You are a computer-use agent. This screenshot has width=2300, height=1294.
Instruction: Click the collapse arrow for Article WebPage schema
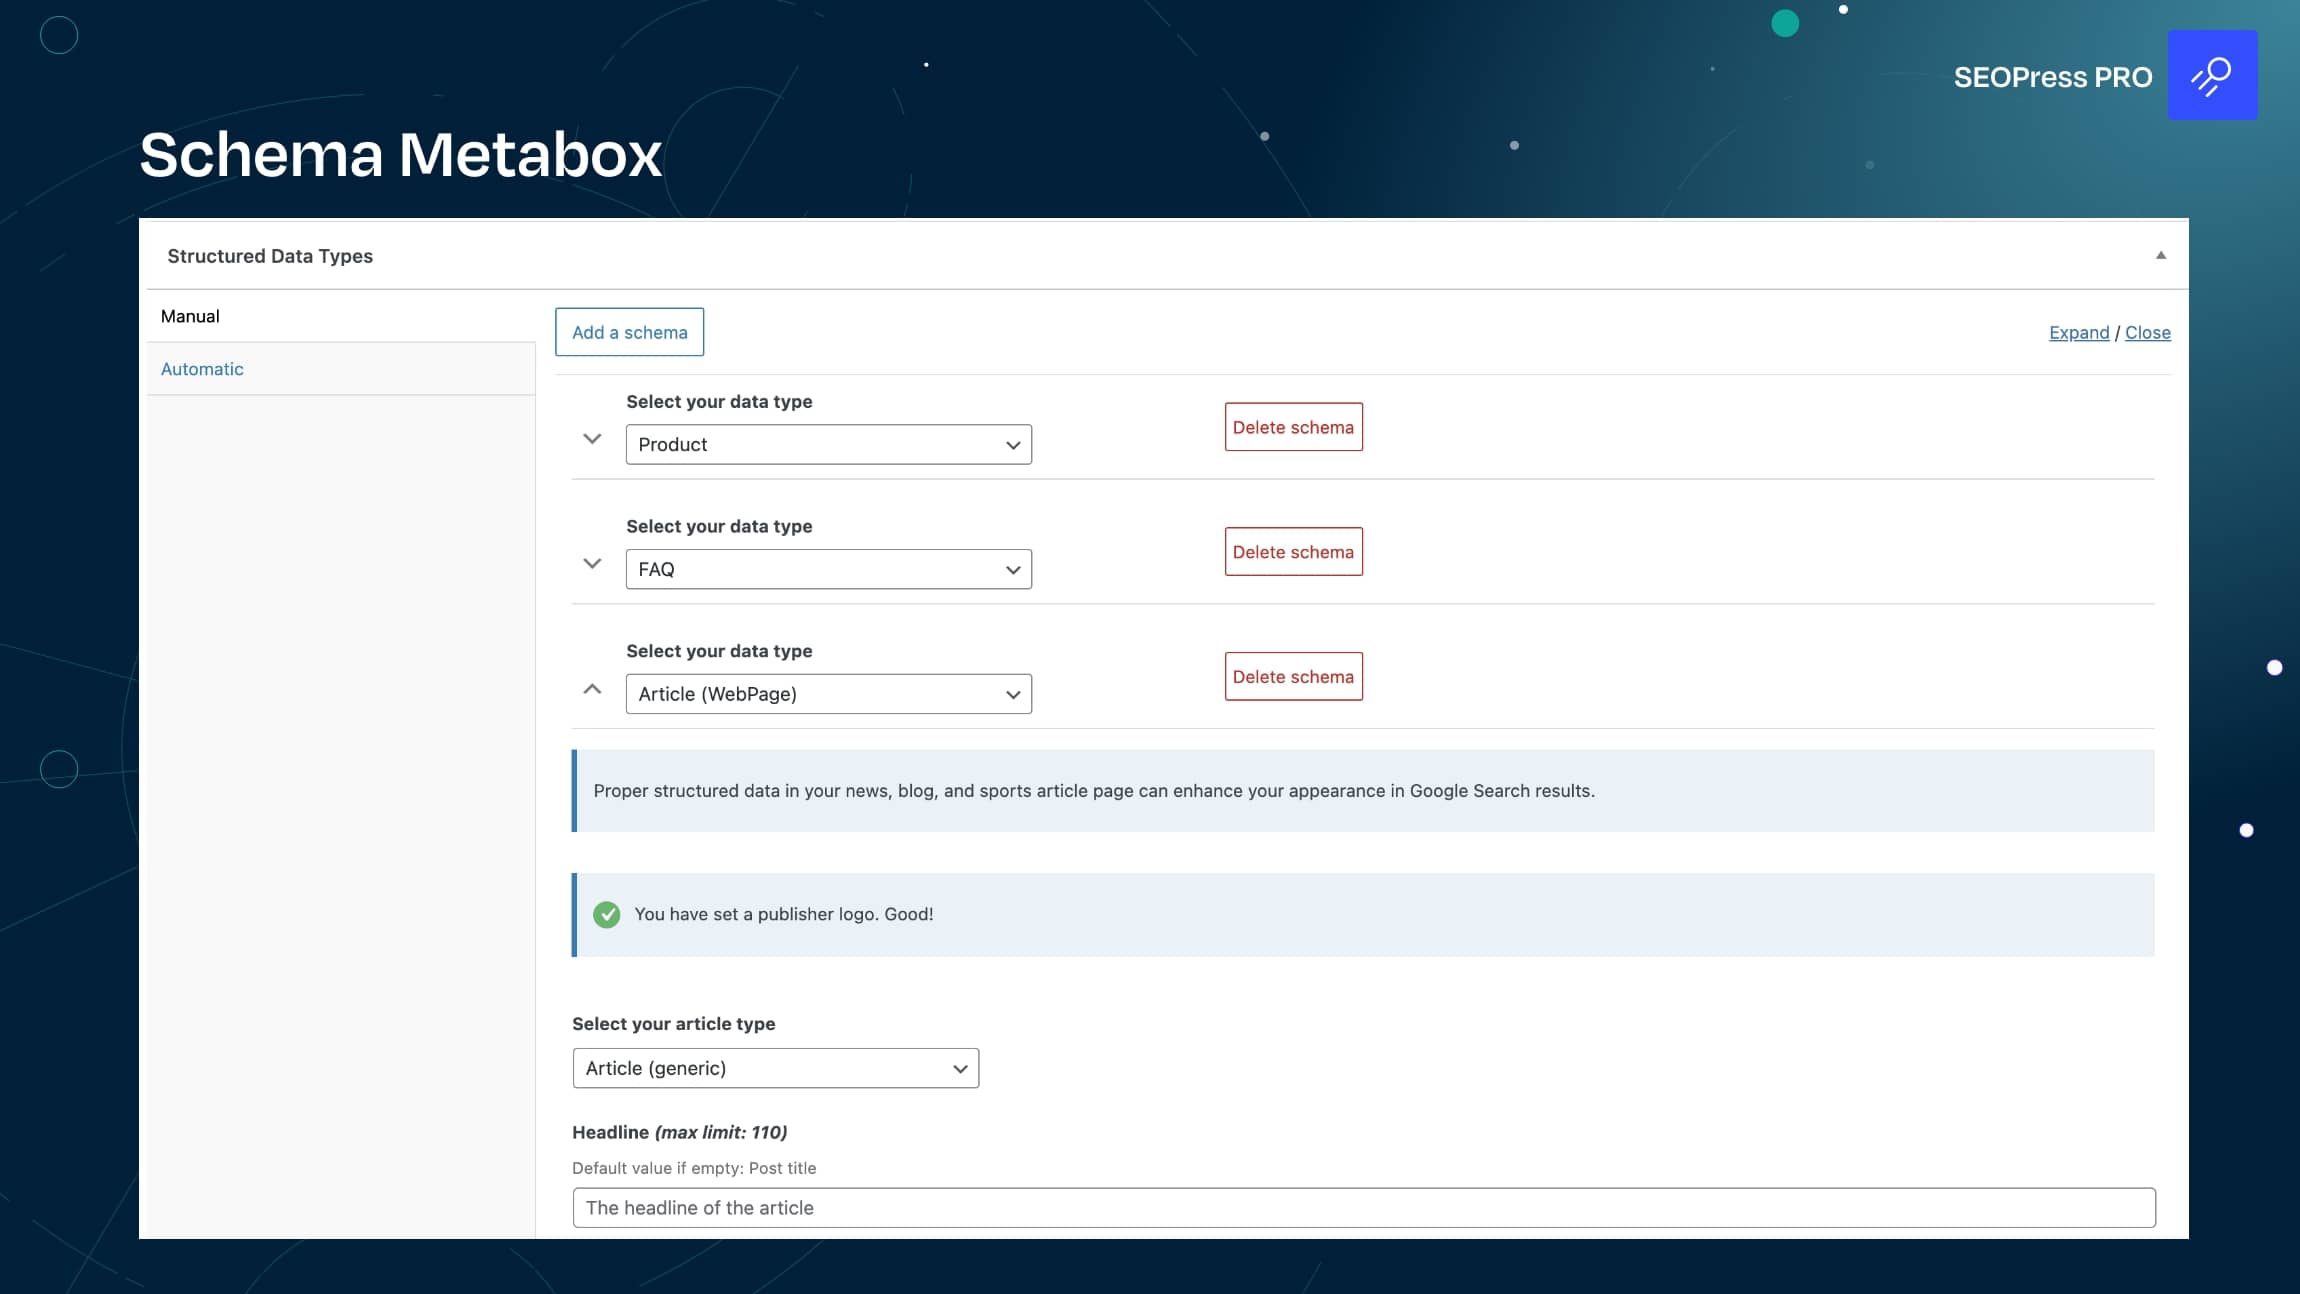(594, 687)
